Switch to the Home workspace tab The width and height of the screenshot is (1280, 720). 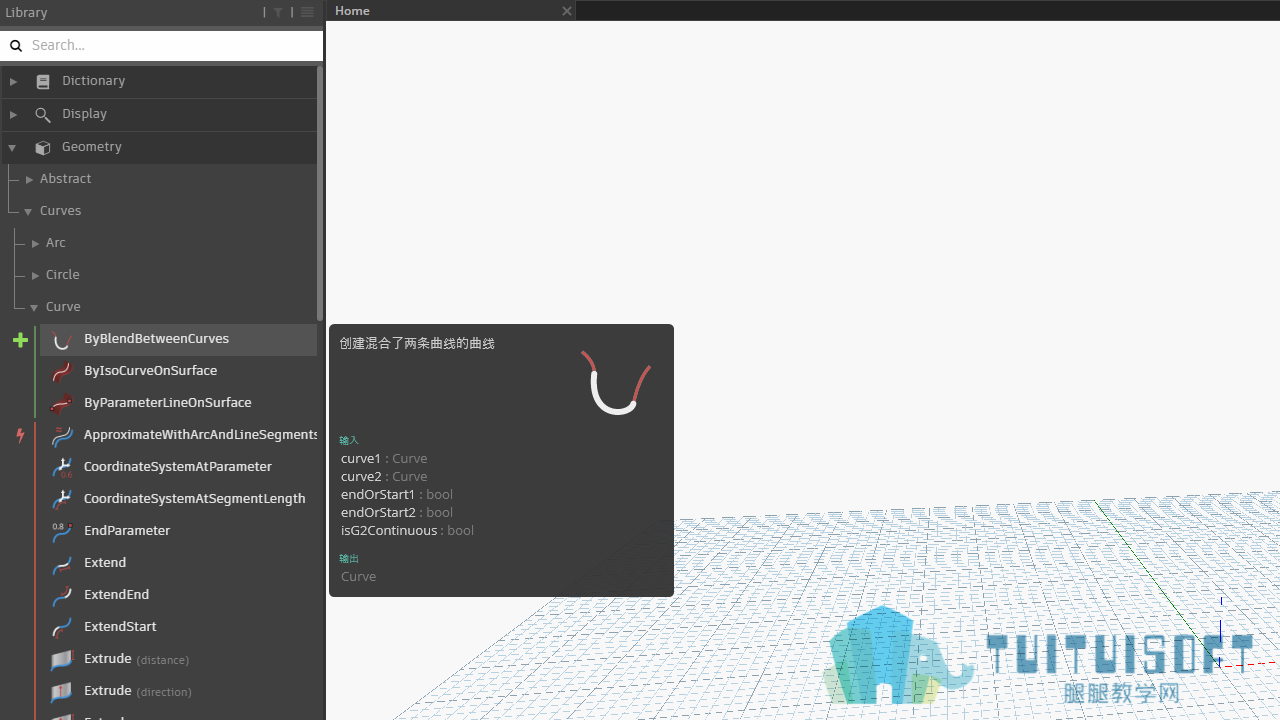(451, 11)
